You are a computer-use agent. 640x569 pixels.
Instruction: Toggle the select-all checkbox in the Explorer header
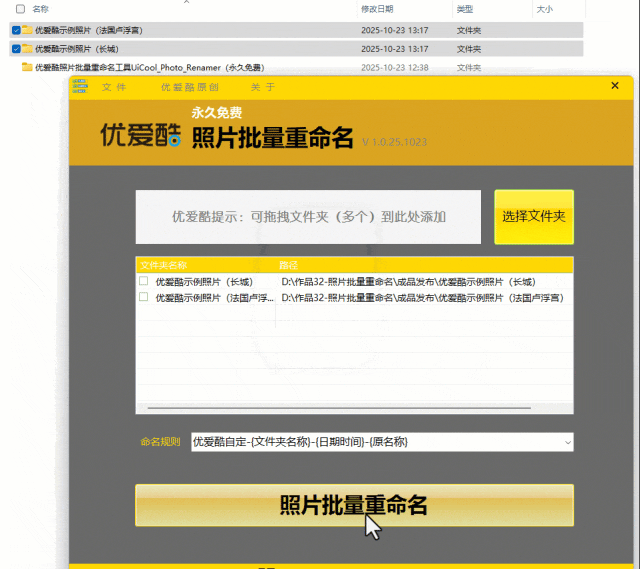click(20, 9)
